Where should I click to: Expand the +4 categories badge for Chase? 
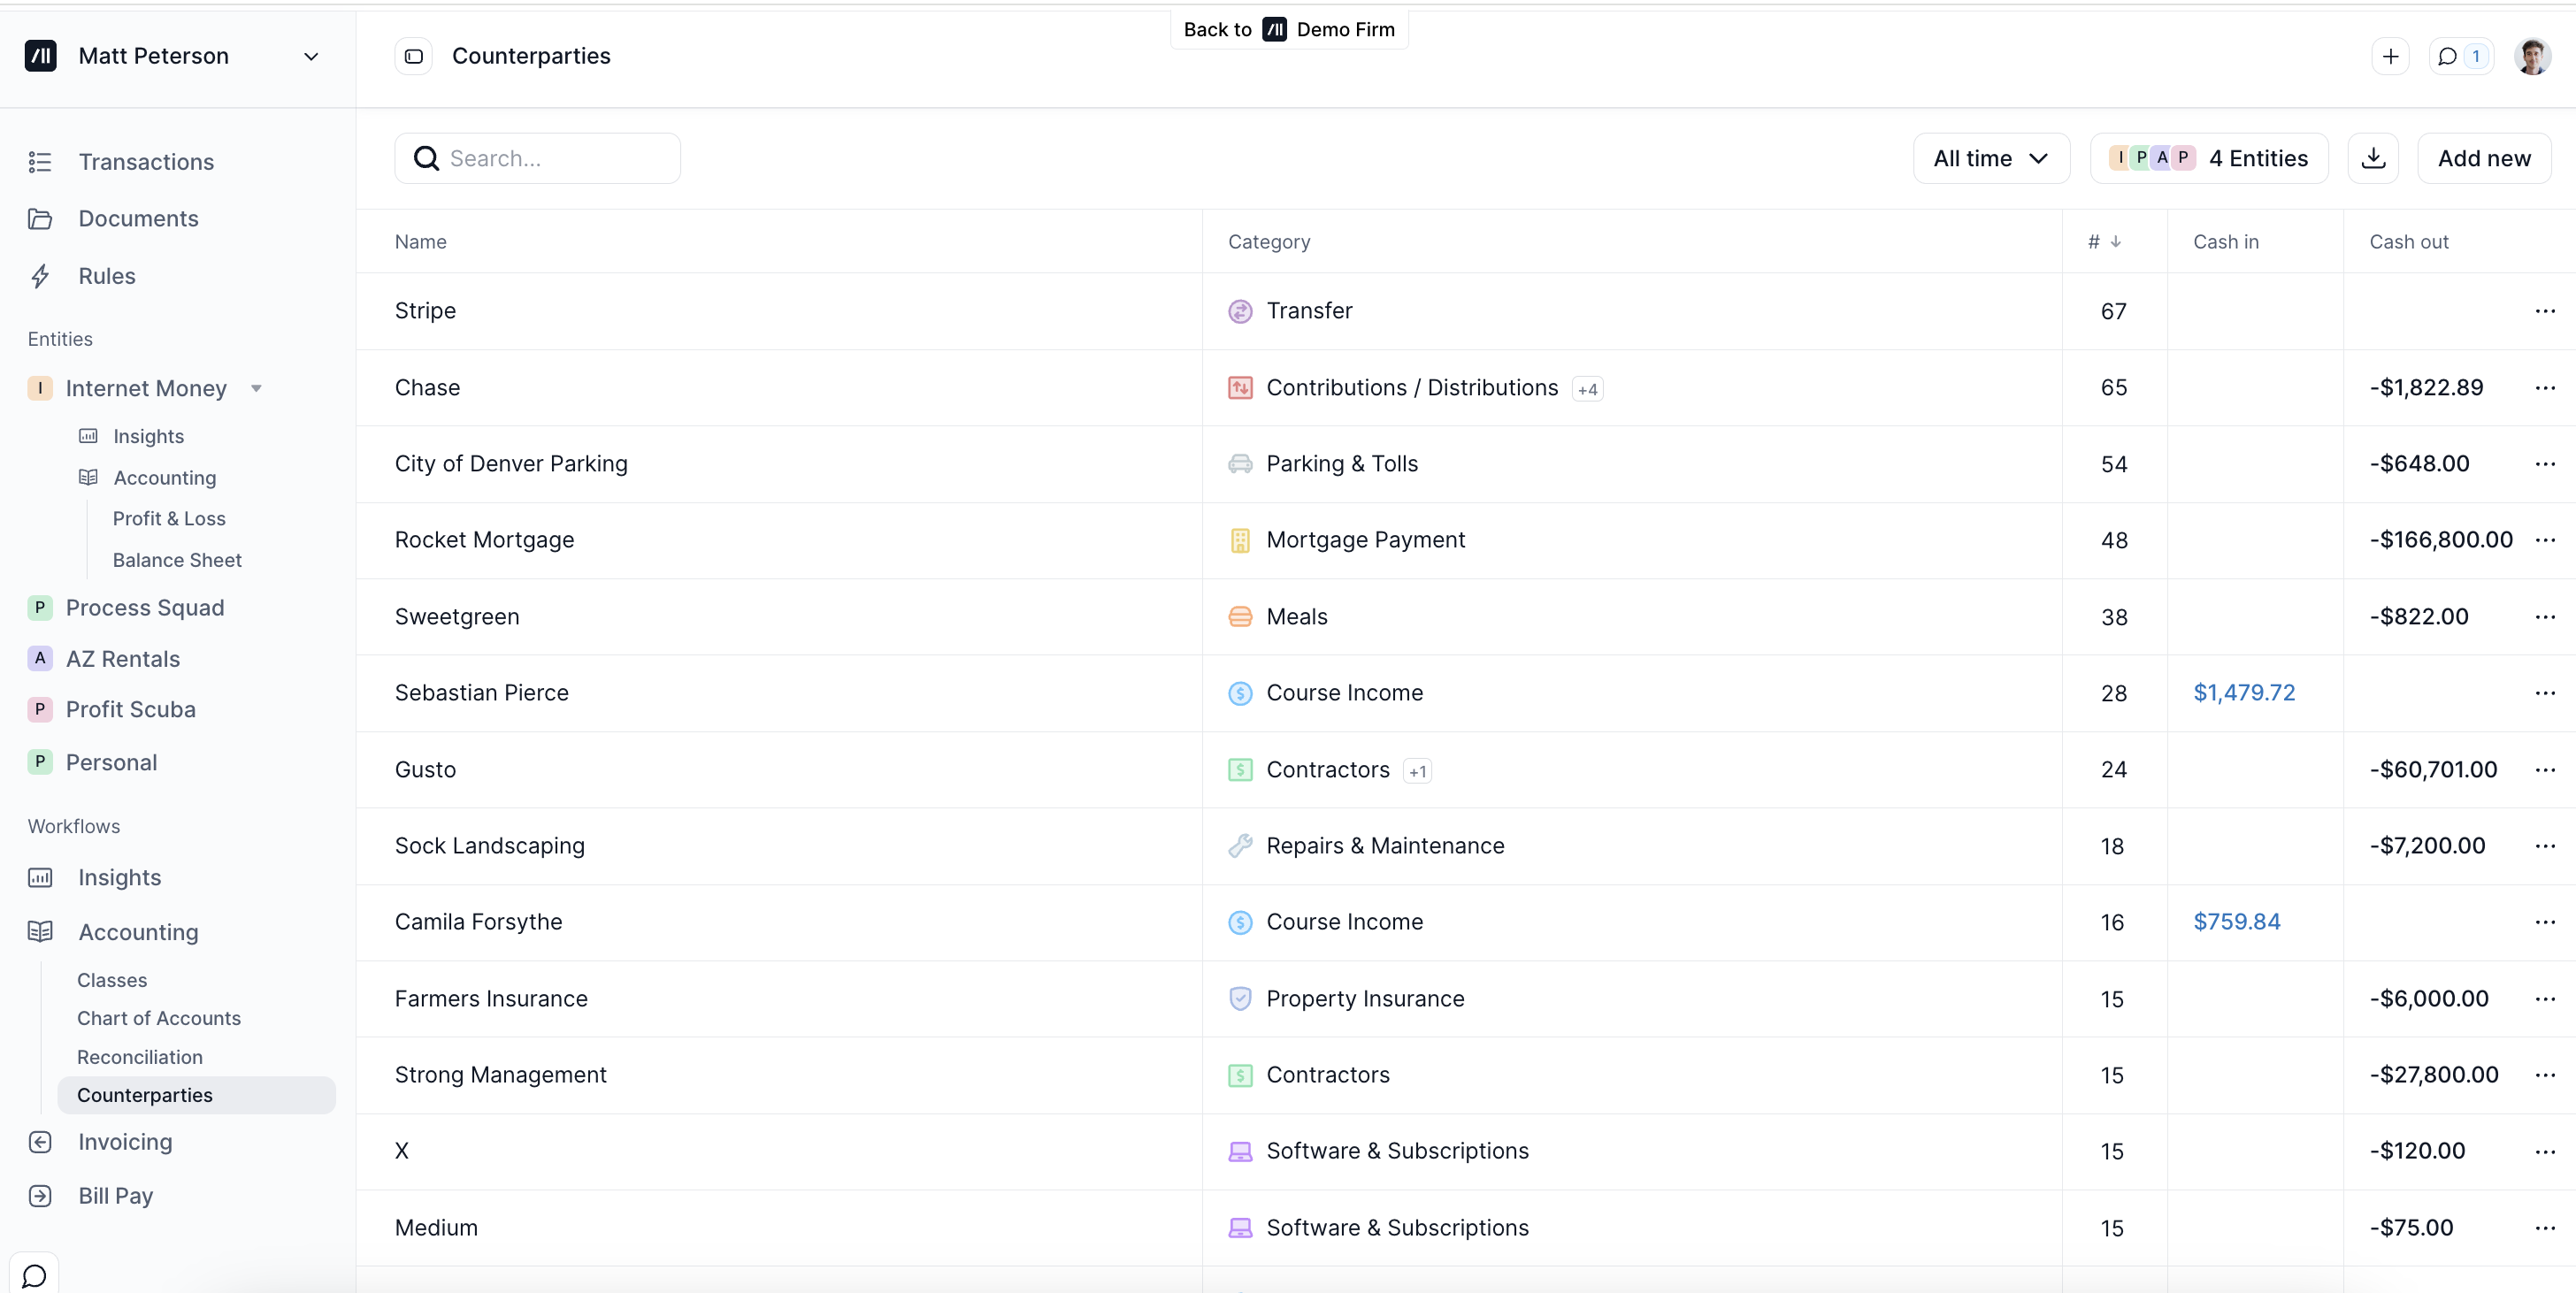[1587, 389]
